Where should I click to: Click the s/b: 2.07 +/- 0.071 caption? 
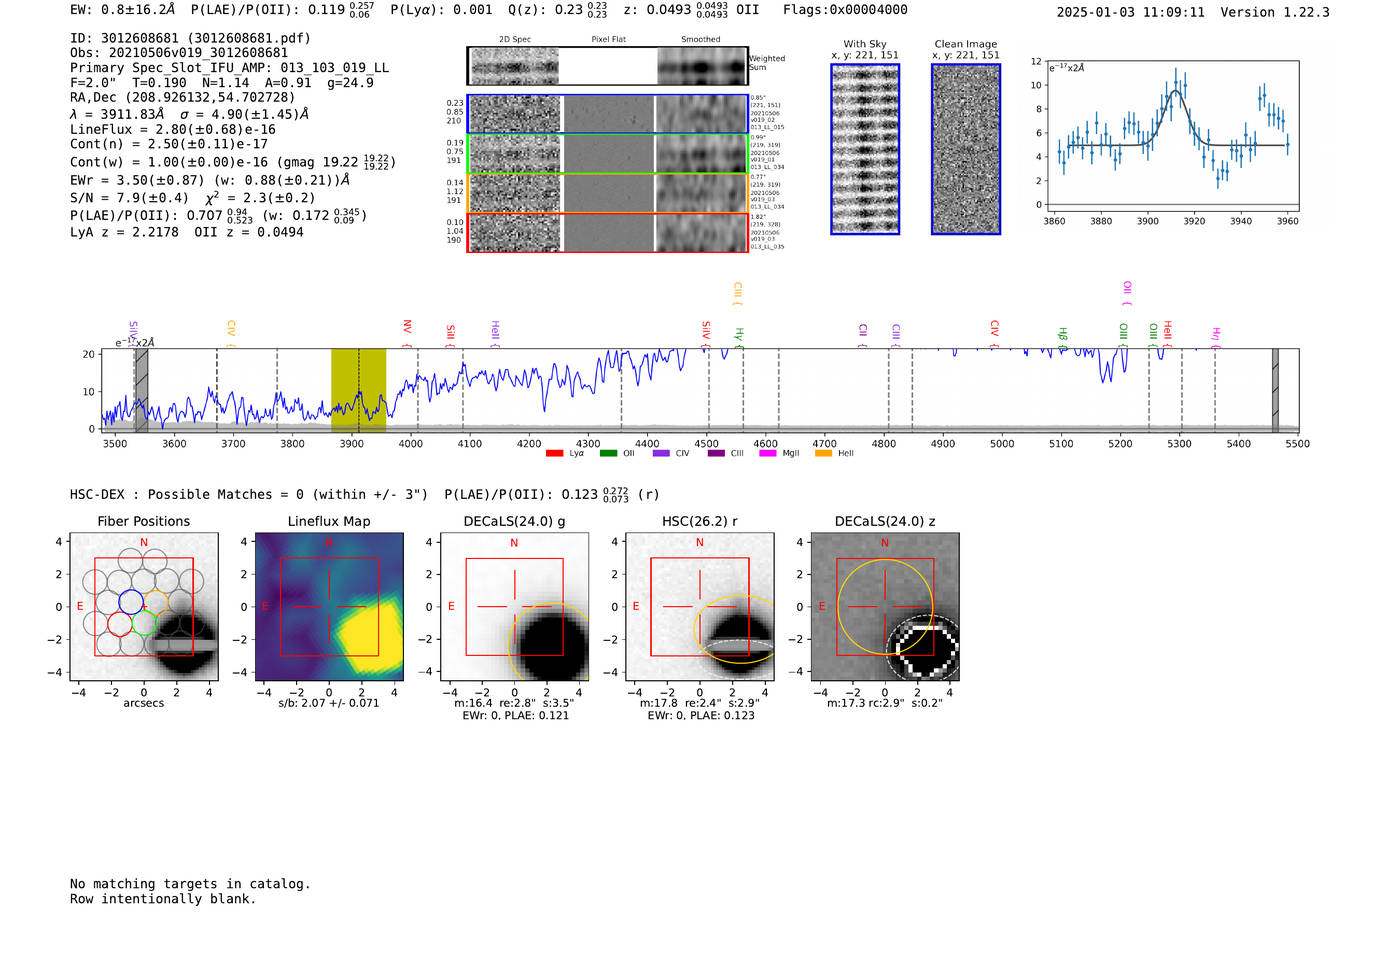click(329, 703)
